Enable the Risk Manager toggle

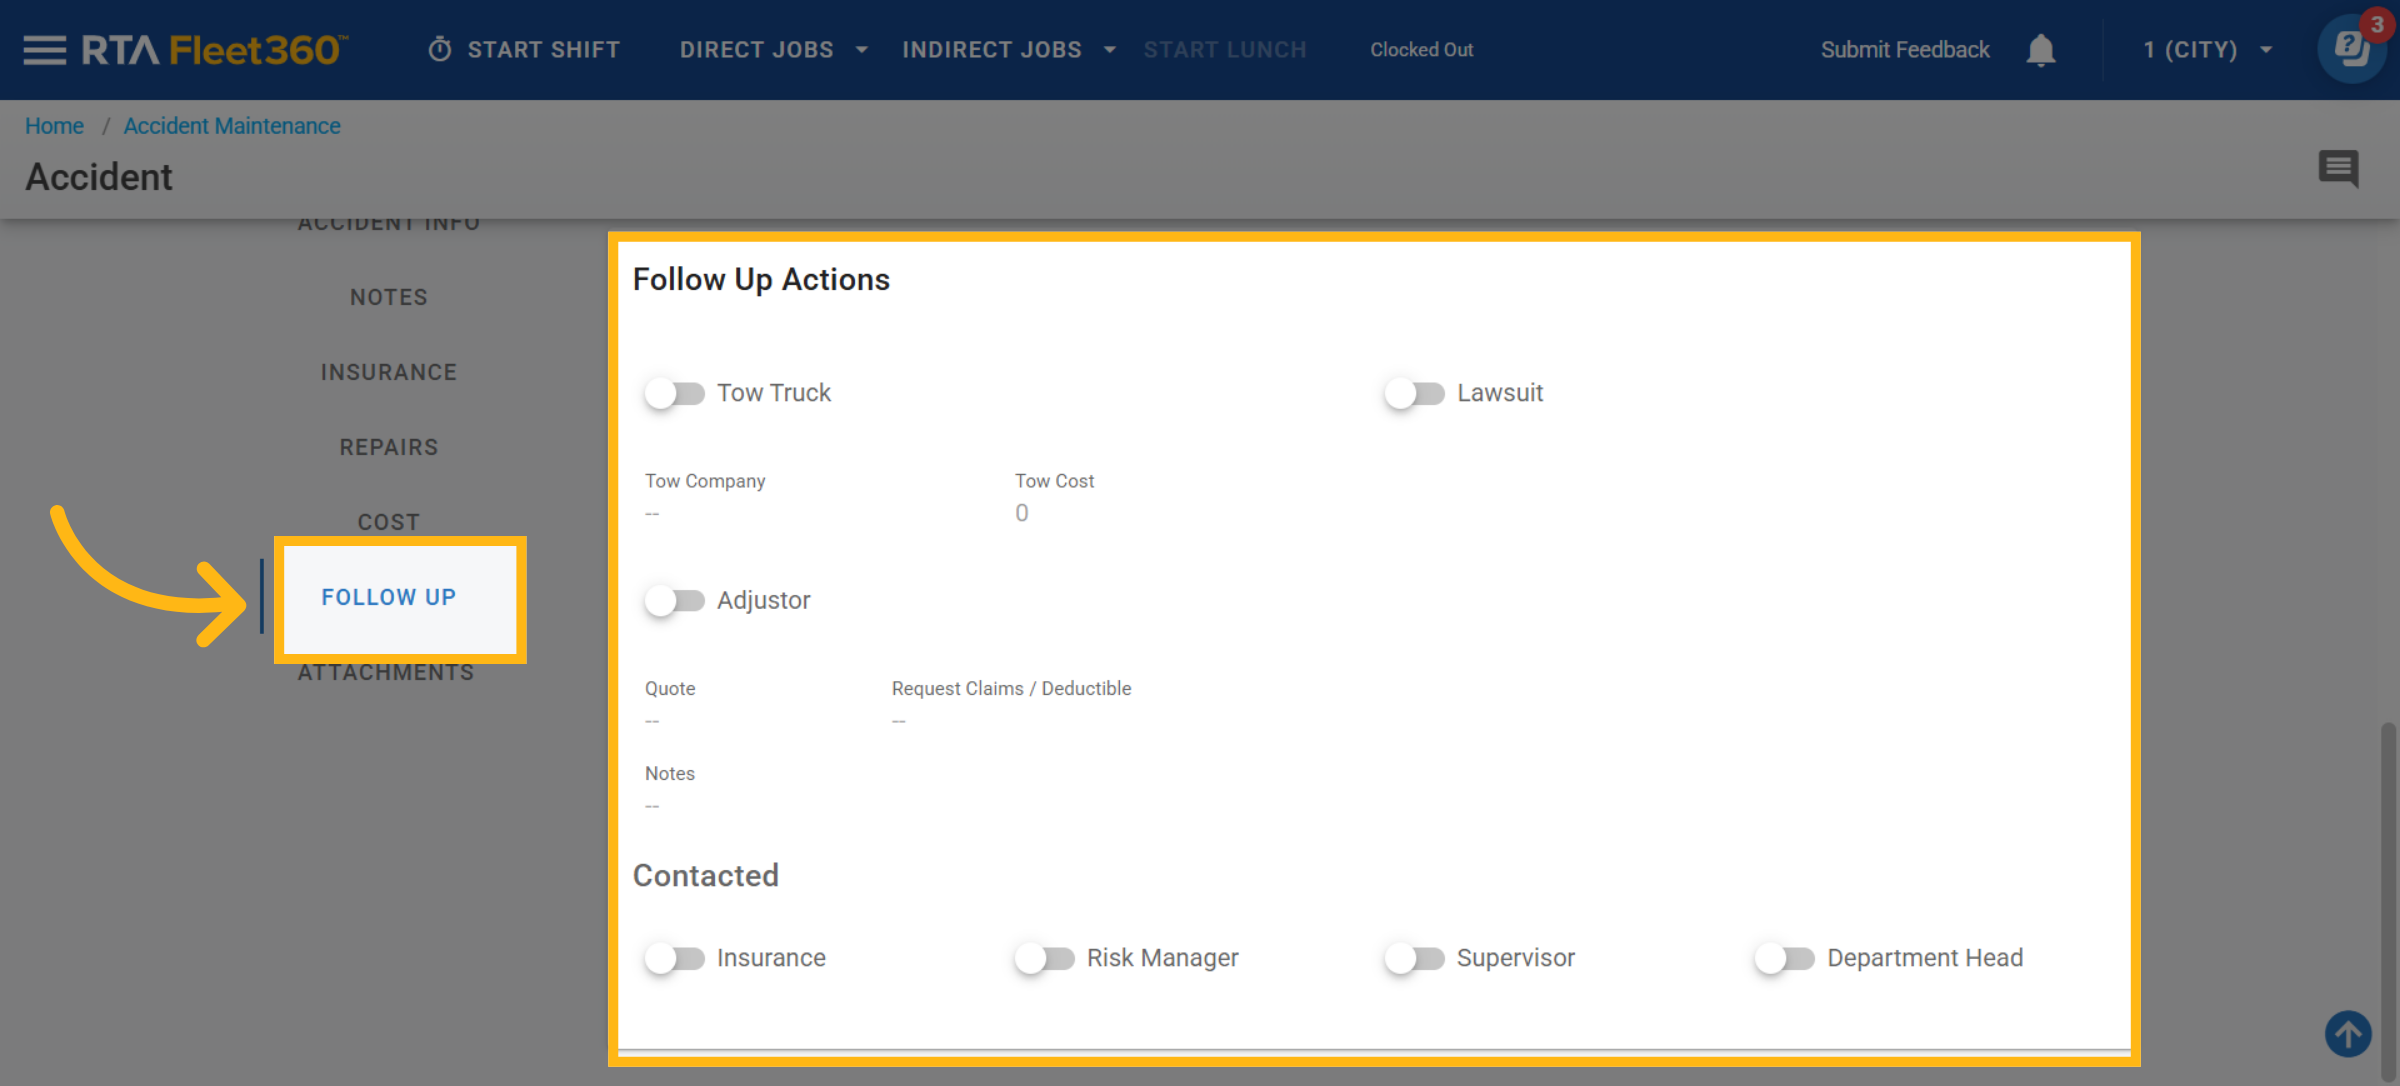coord(1044,958)
